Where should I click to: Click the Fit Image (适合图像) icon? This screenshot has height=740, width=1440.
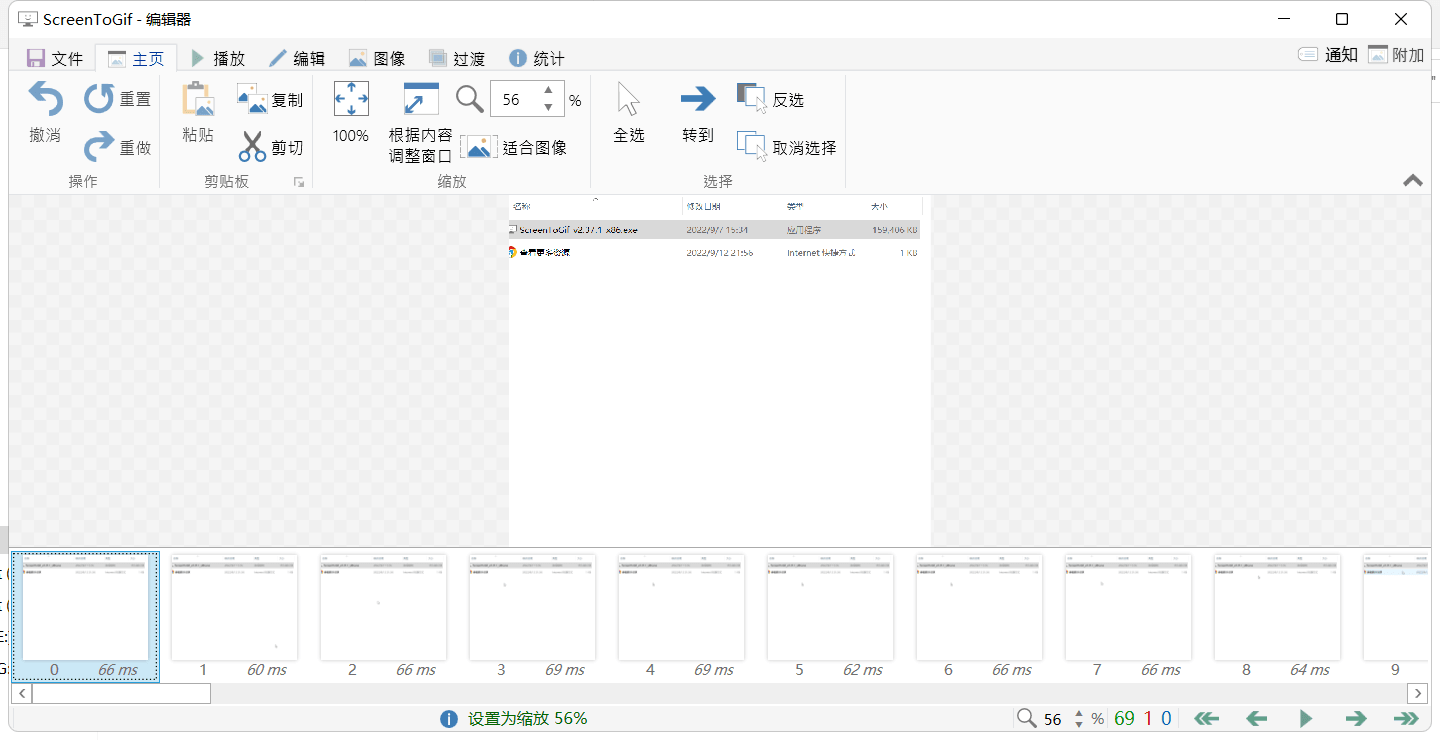[479, 147]
